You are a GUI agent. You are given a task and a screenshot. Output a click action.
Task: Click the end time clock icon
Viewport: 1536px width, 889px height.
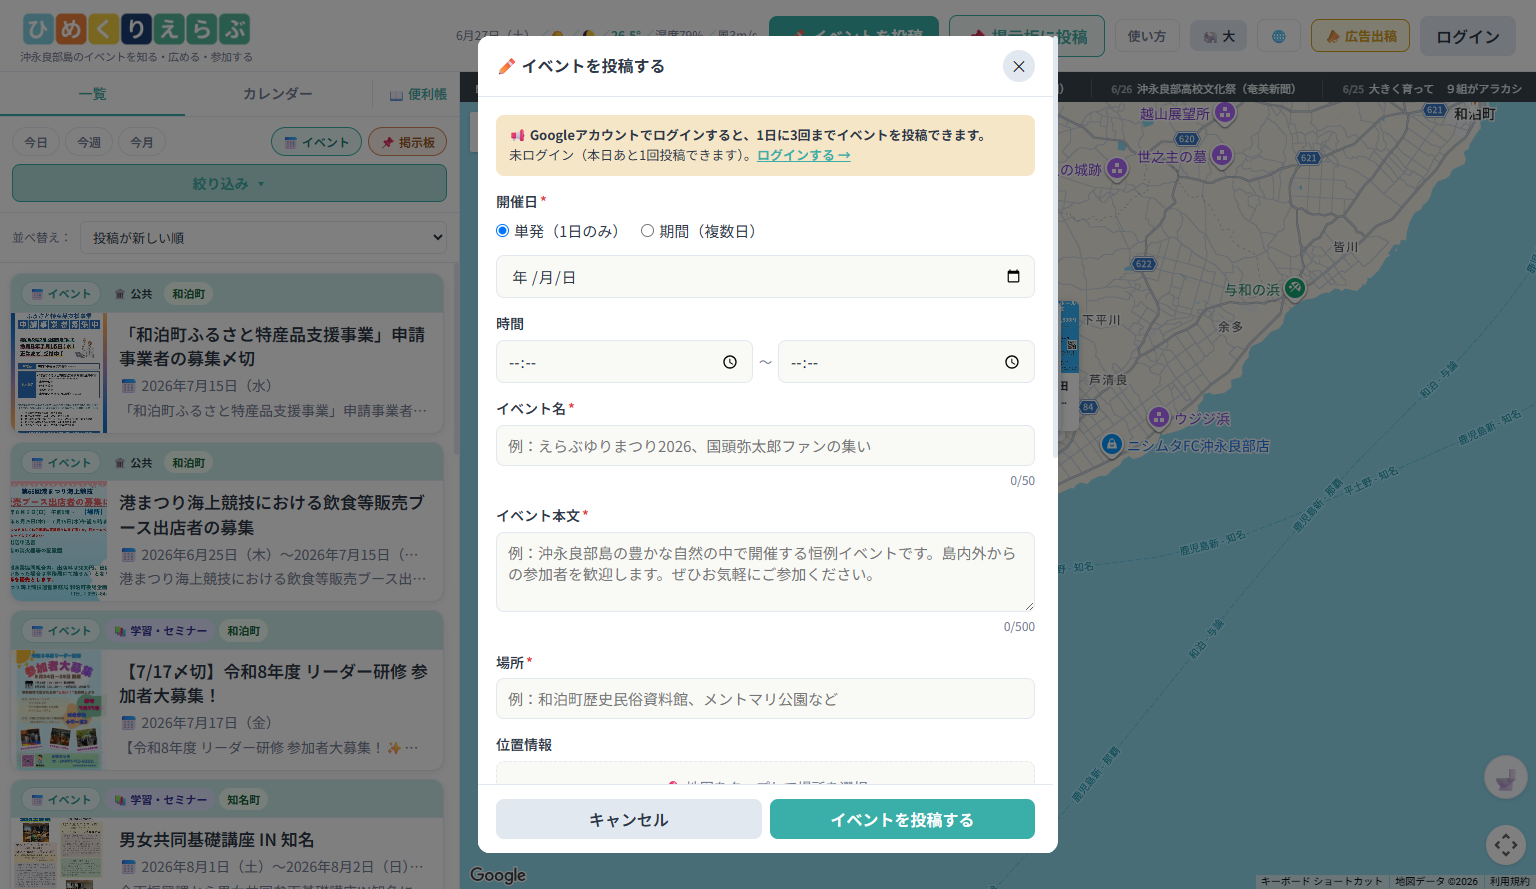pos(1012,362)
